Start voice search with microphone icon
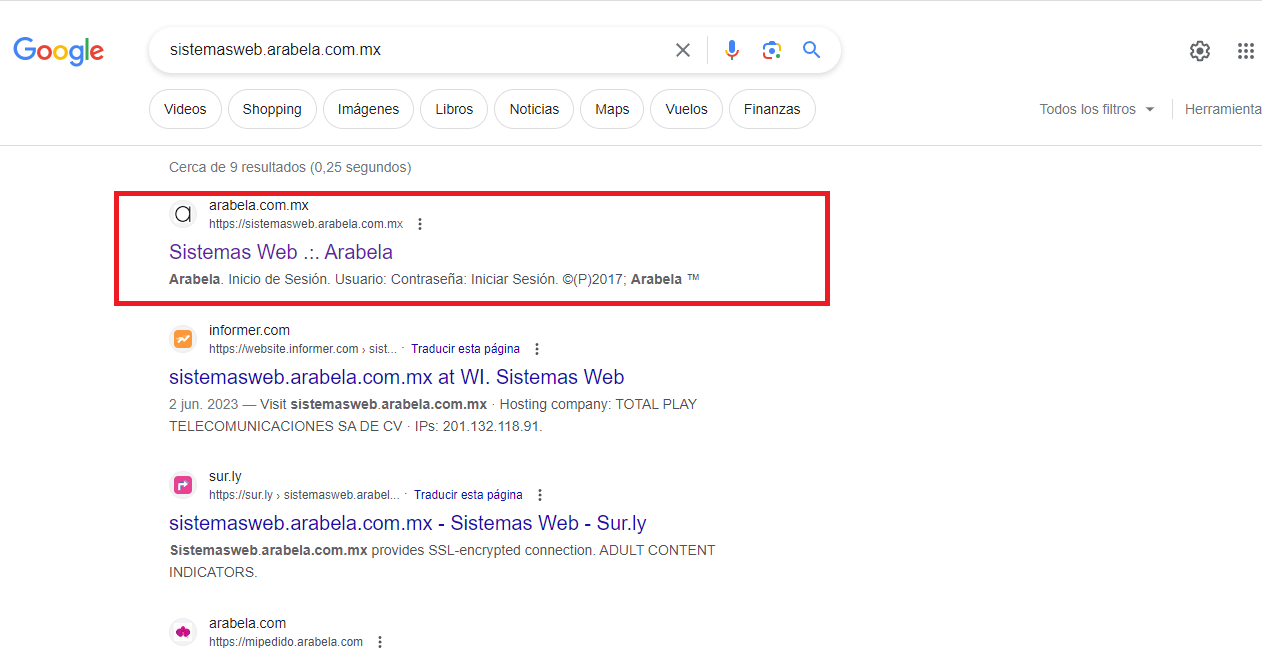Viewport: 1262px width, 653px height. click(x=732, y=50)
